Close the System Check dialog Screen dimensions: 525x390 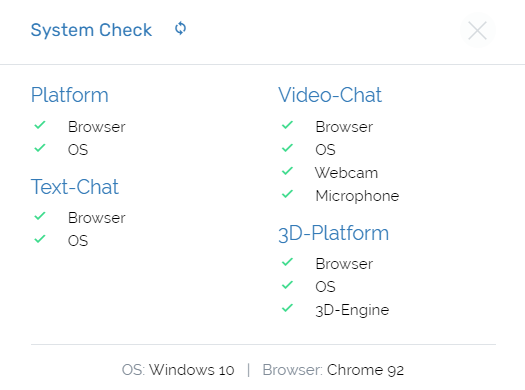tap(477, 30)
